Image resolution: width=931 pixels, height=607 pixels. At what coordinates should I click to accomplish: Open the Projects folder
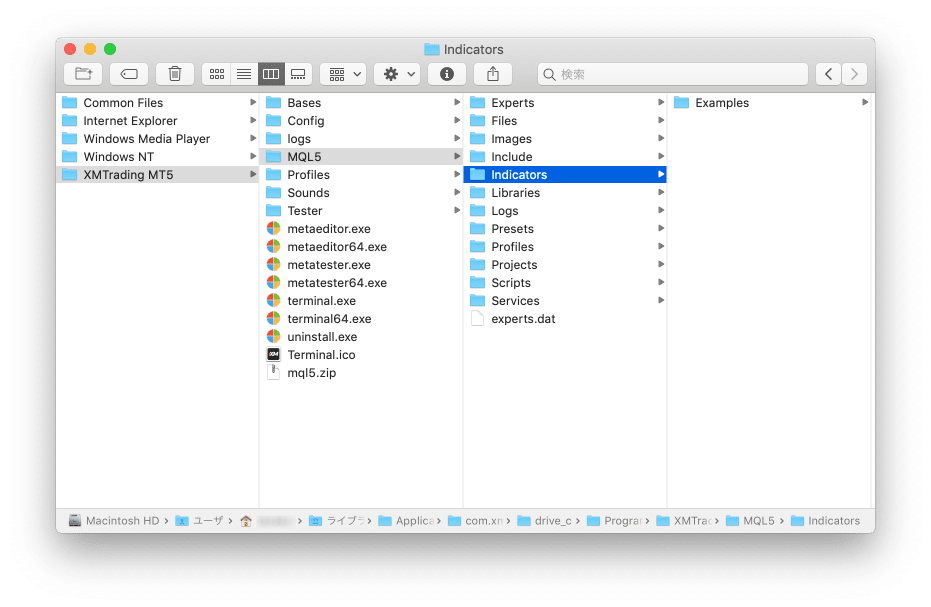565,264
